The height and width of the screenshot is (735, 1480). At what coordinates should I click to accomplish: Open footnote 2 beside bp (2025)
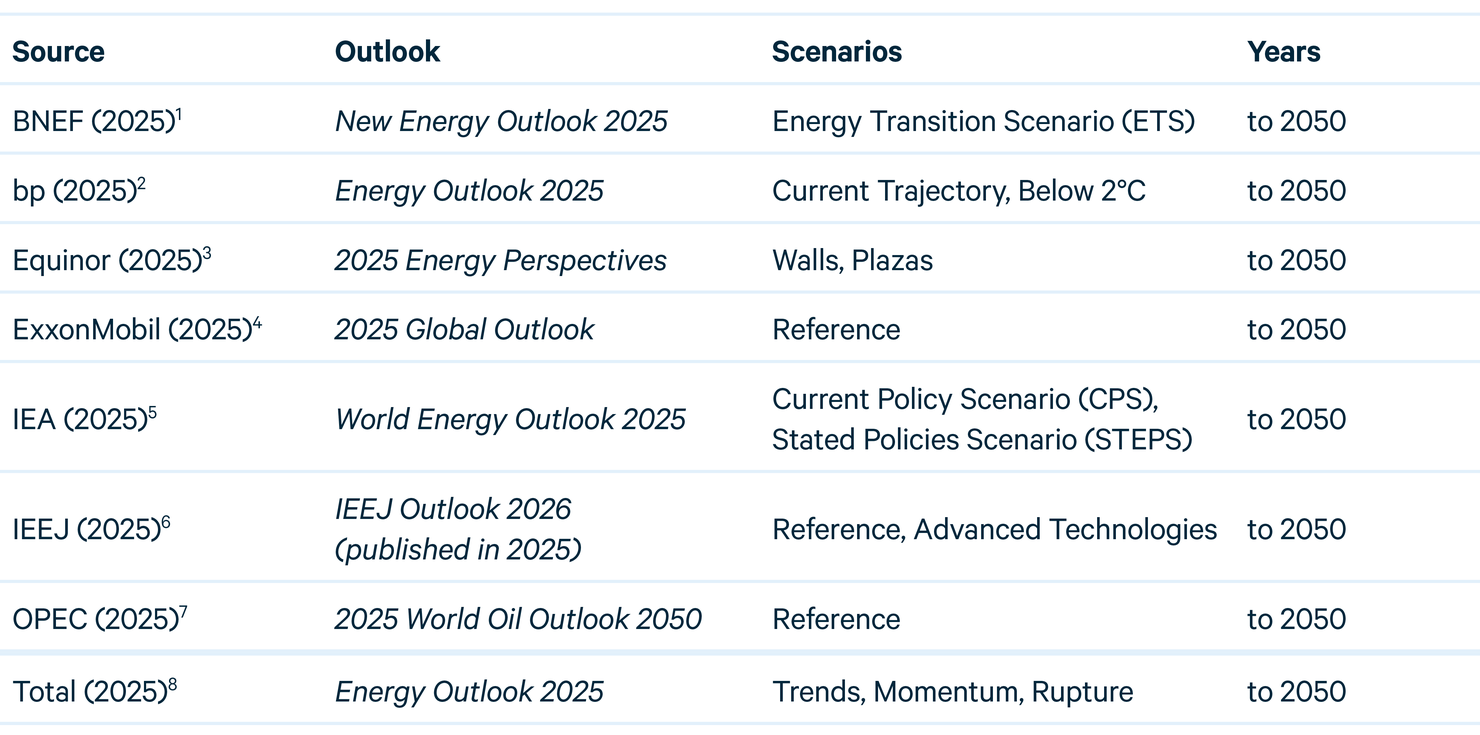142,184
